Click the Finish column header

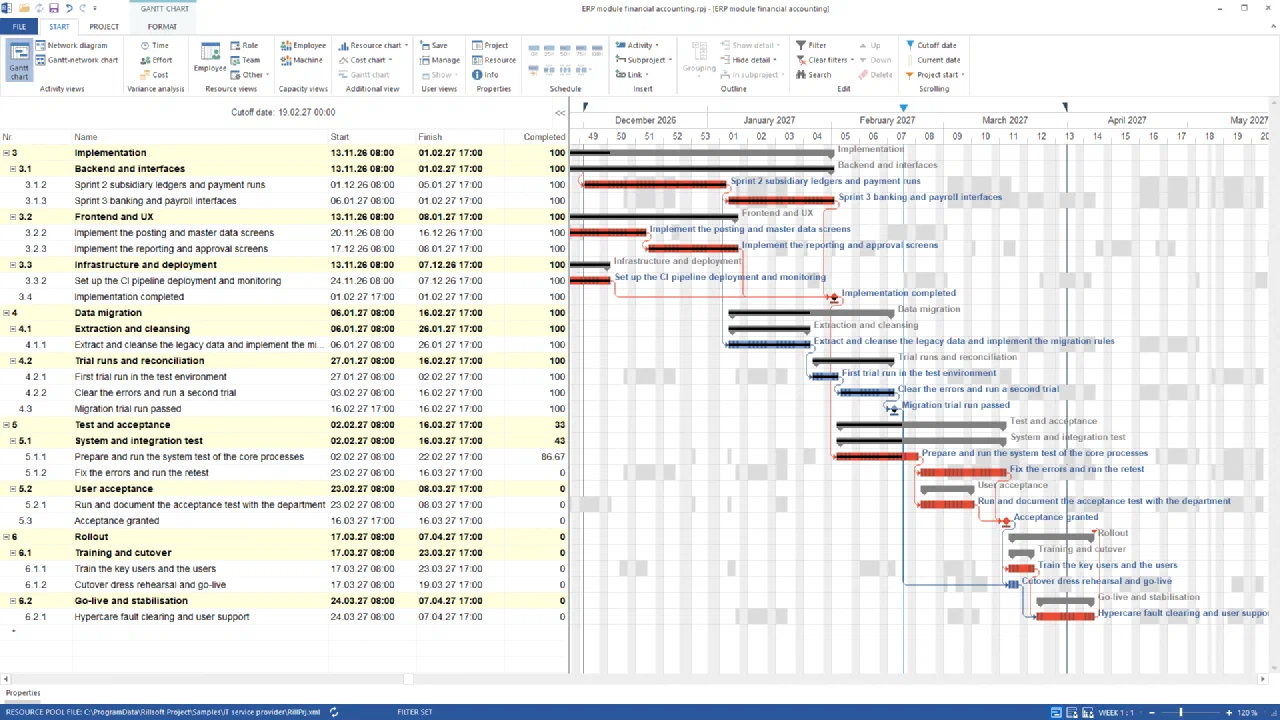462,137
